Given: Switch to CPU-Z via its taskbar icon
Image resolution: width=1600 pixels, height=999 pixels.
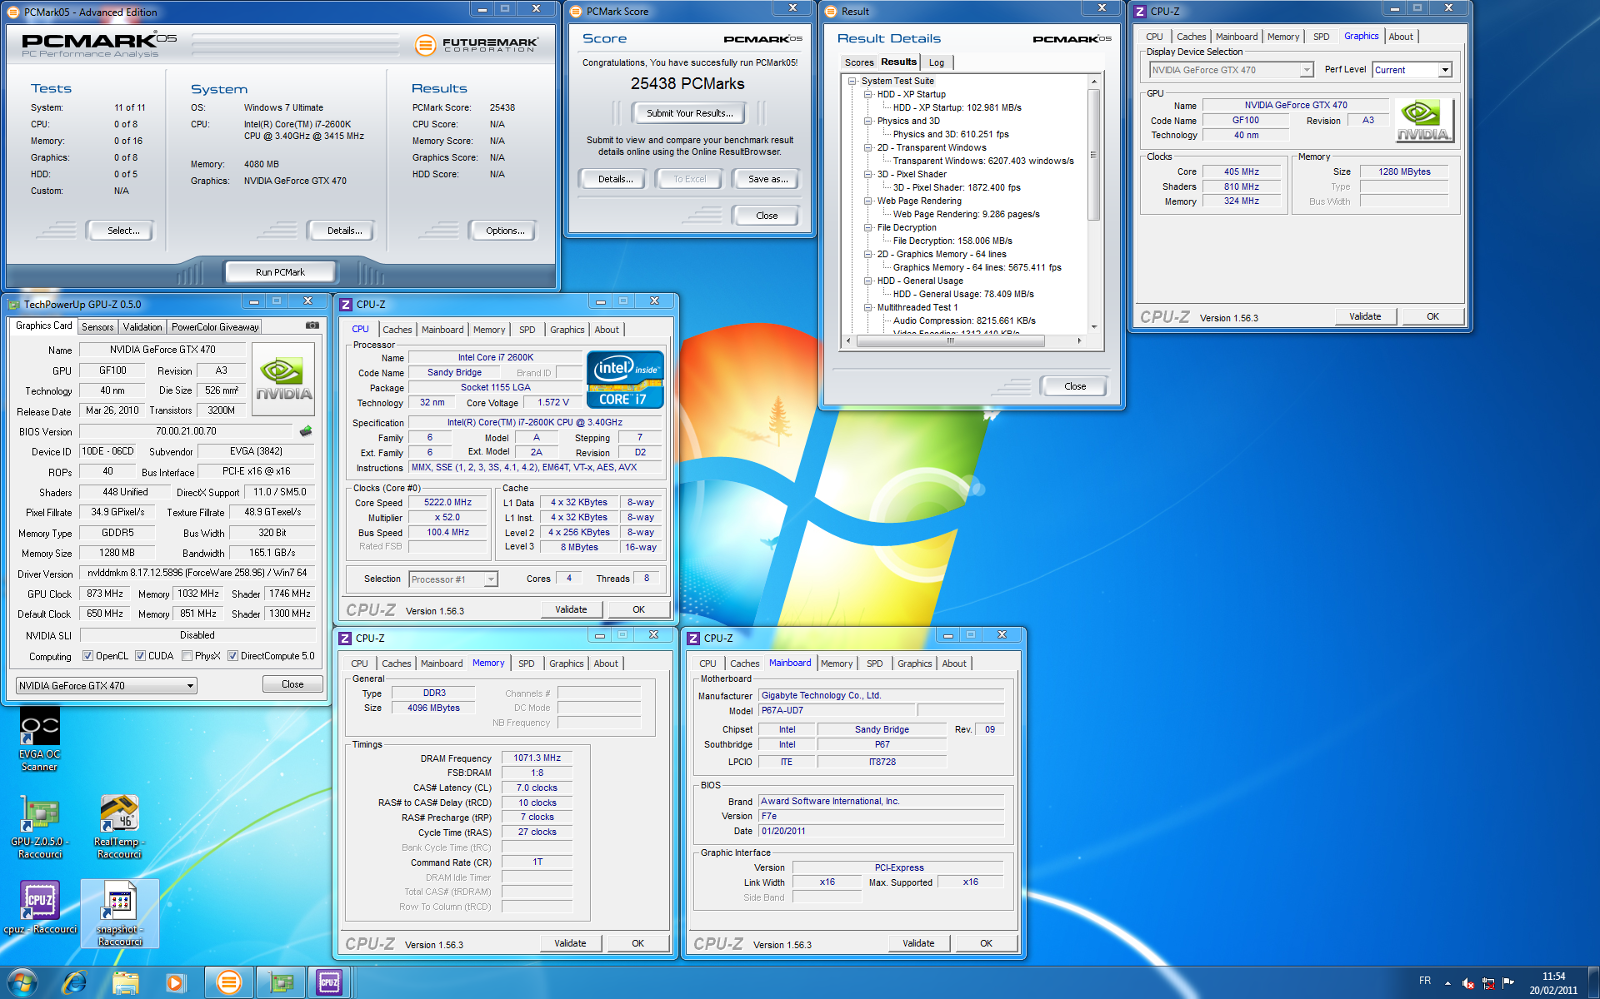Looking at the screenshot, I should click(329, 982).
